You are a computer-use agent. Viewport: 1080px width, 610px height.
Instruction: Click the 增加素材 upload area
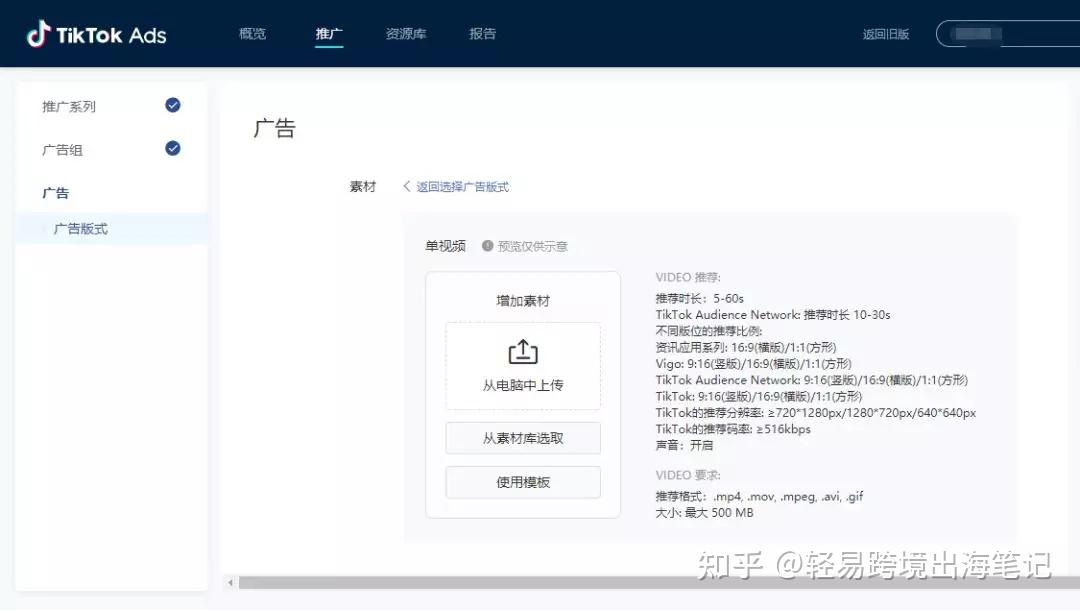[522, 299]
